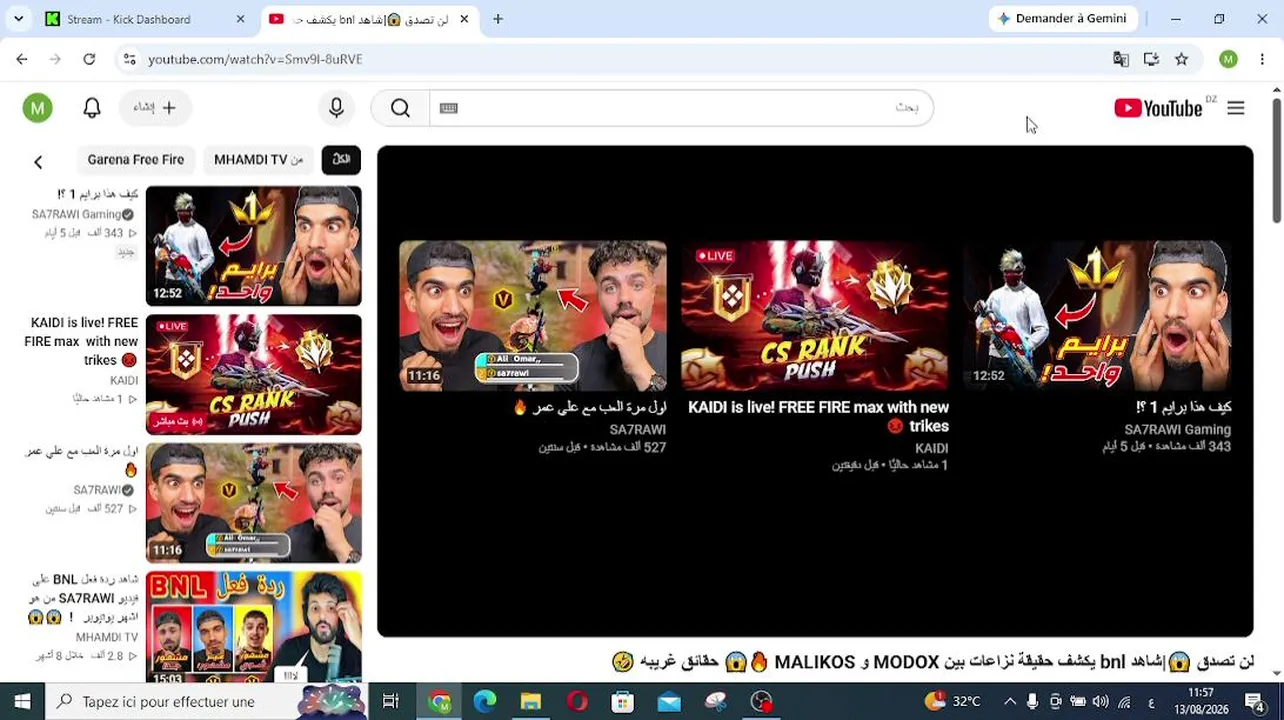Show hidden system tray icons
This screenshot has width=1284, height=720.
(1010, 701)
